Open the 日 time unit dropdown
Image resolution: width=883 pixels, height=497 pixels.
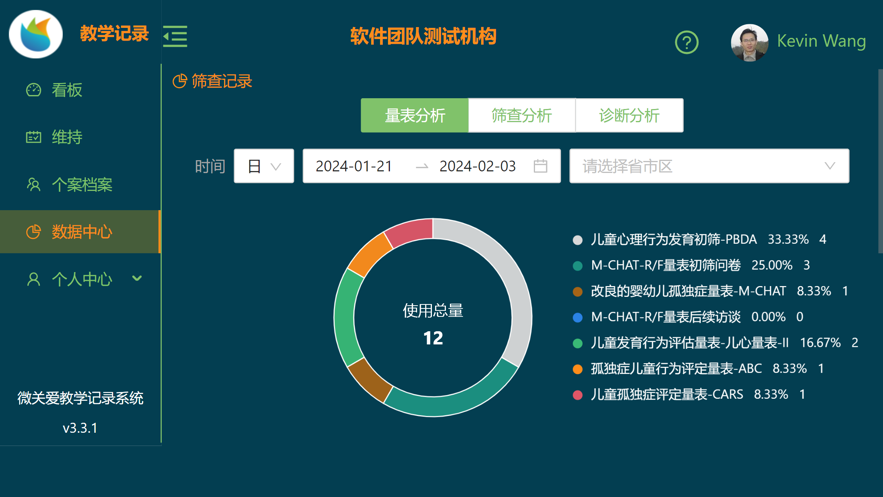point(264,166)
